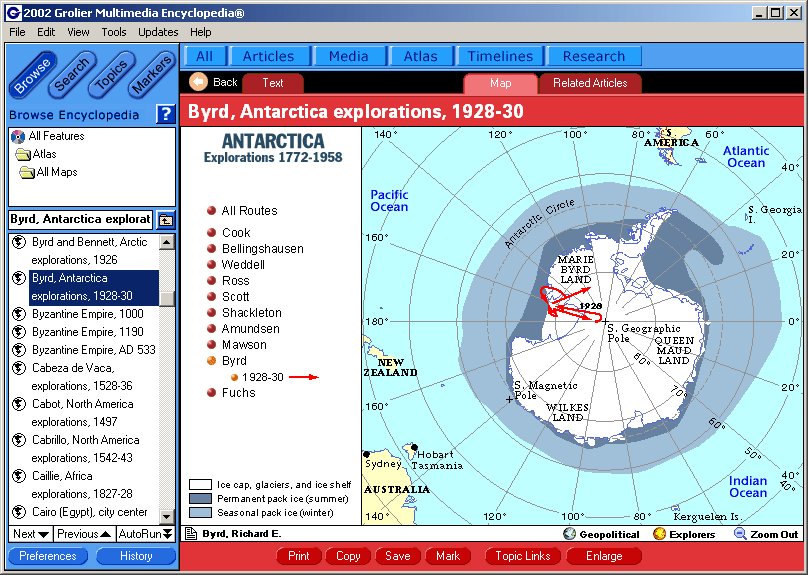The image size is (808, 575).
Task: Click Previous with up arrow
Action: coord(85,534)
